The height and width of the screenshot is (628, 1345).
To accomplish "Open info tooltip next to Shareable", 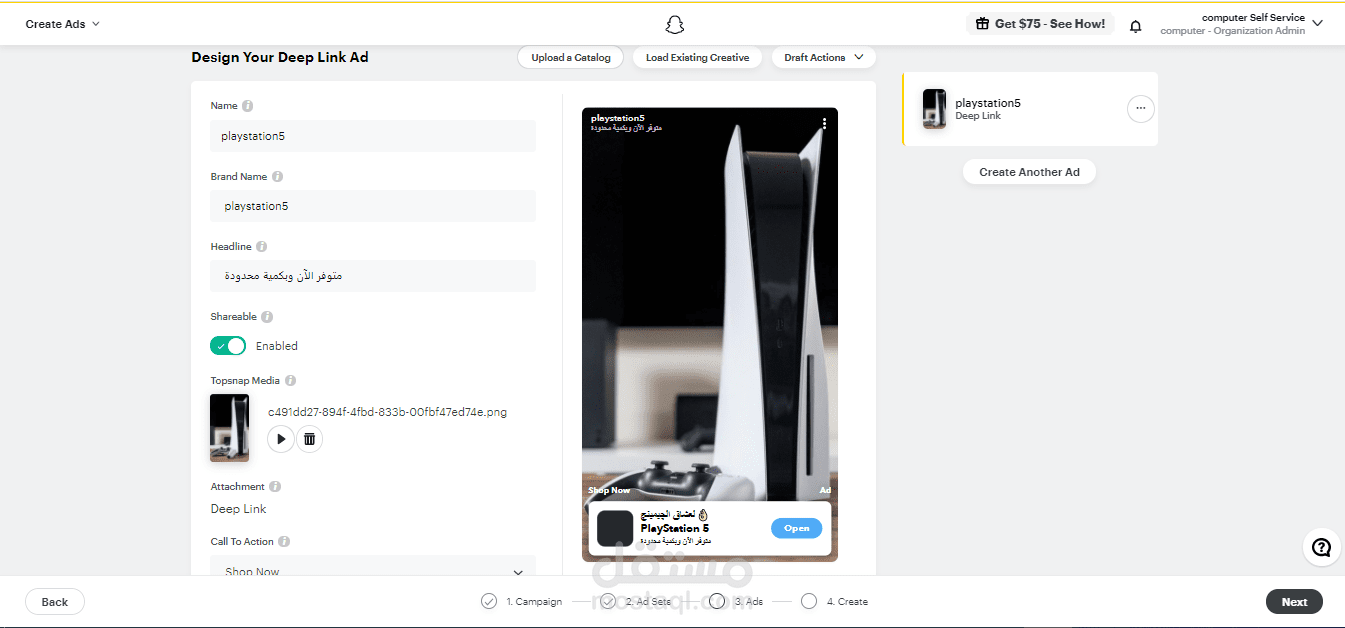I will click(267, 317).
